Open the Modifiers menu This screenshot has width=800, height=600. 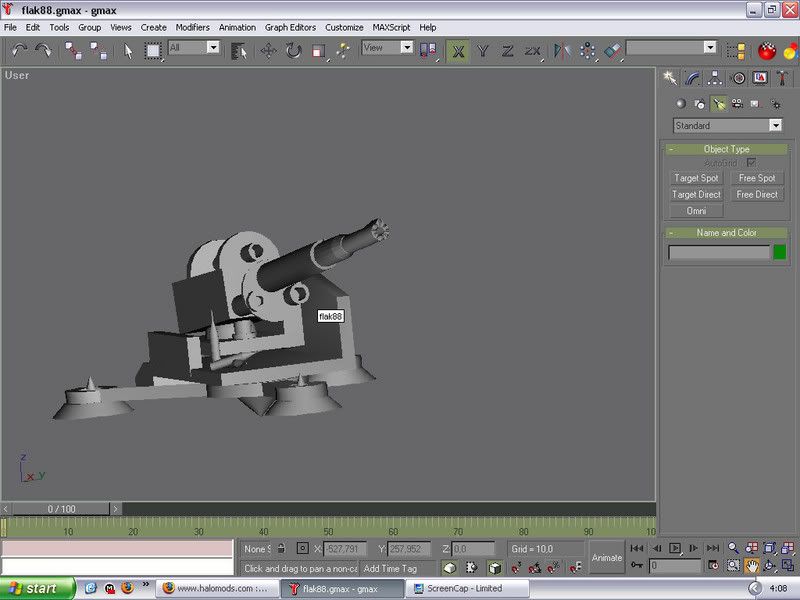pyautogui.click(x=192, y=28)
